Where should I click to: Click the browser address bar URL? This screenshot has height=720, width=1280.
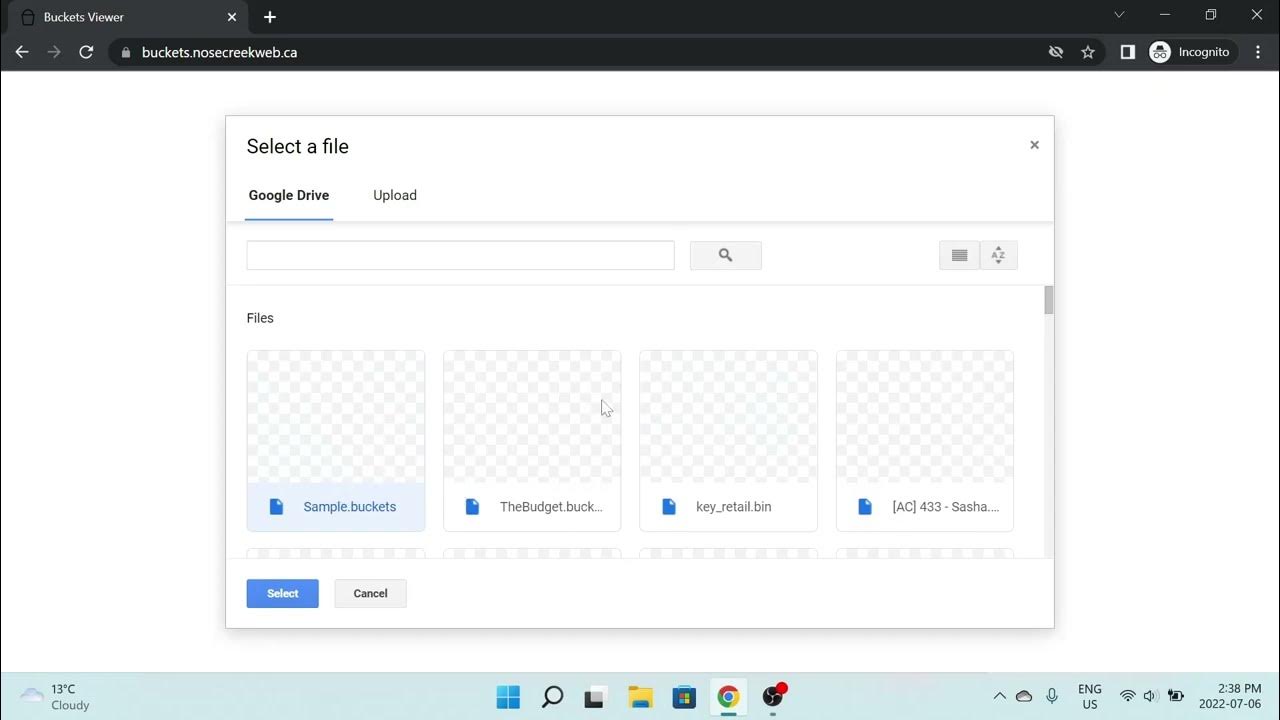pos(219,52)
